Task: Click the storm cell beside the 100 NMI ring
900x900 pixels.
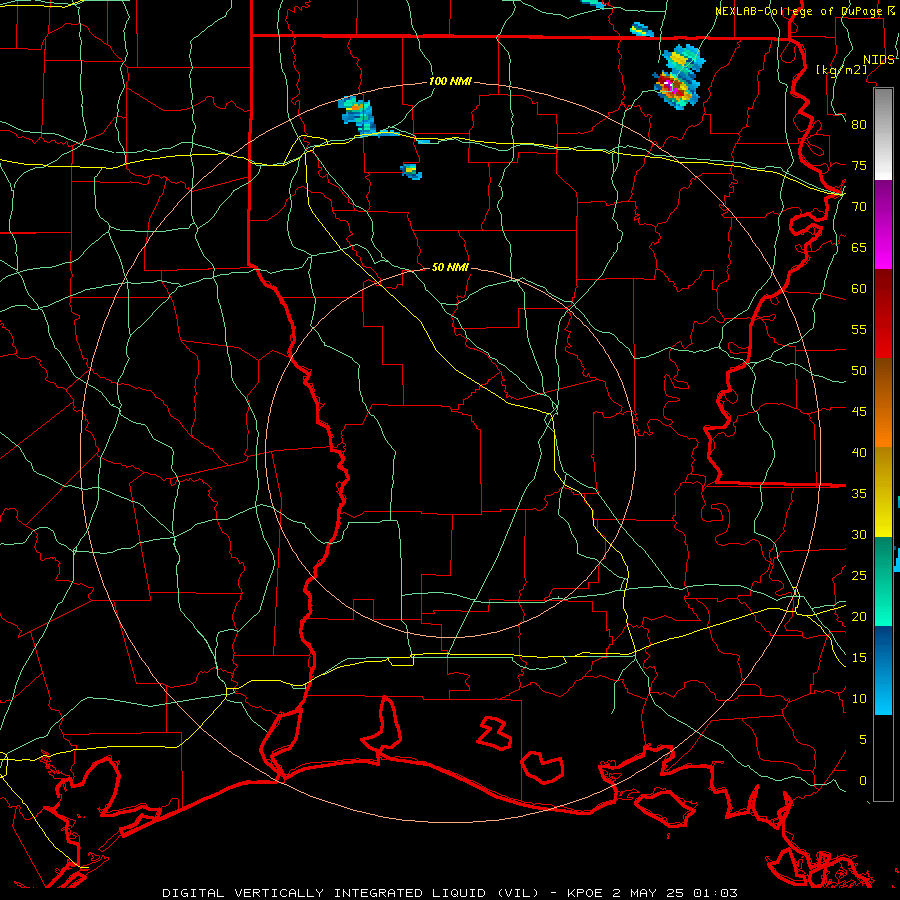Action: point(358,116)
